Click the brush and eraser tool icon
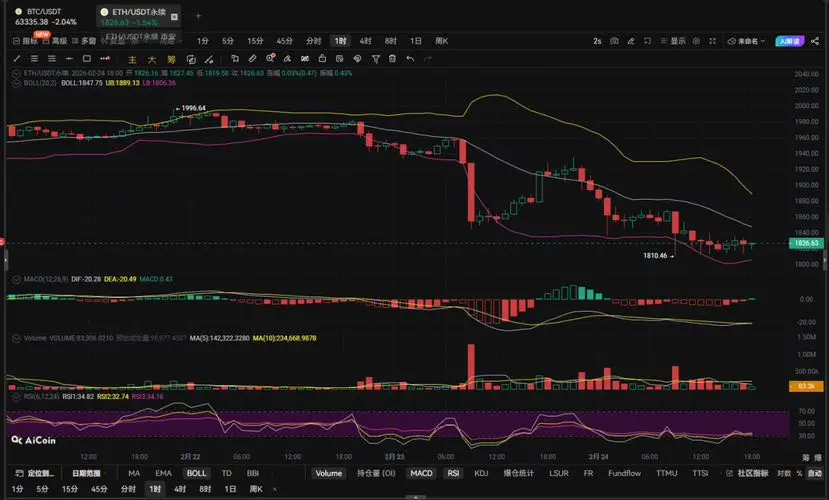 click(x=287, y=59)
